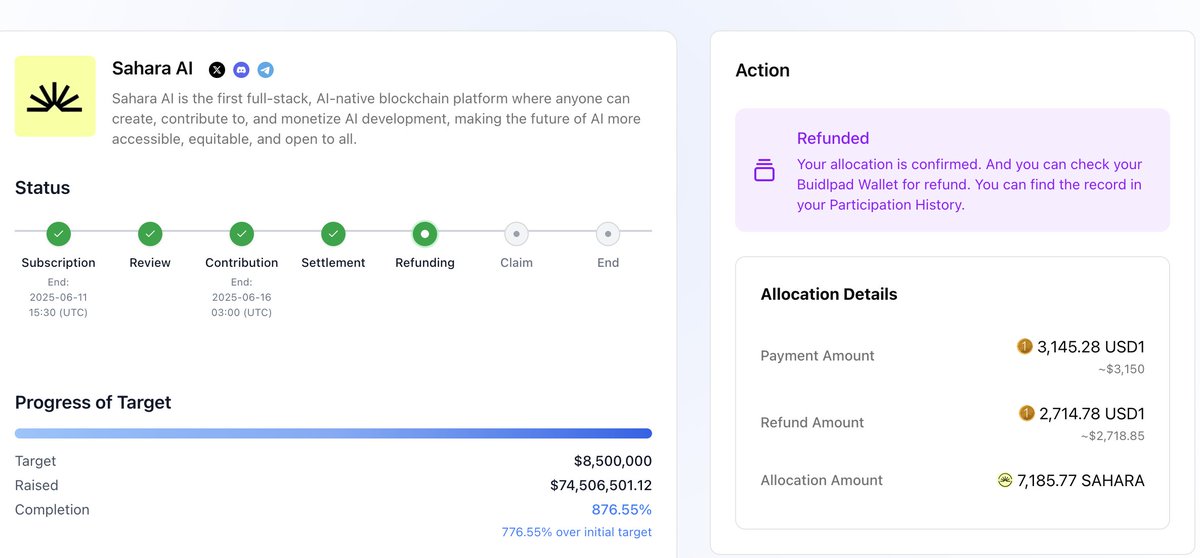Click the "Allocation Amount" label
This screenshot has width=1200, height=558.
click(822, 480)
